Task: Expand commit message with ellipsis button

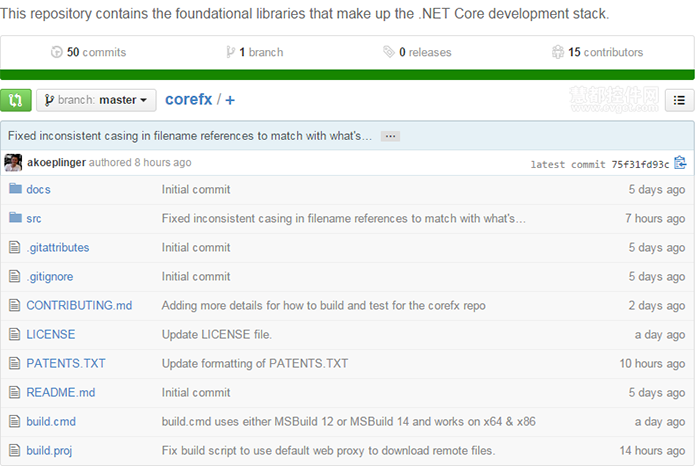Action: click(x=390, y=136)
